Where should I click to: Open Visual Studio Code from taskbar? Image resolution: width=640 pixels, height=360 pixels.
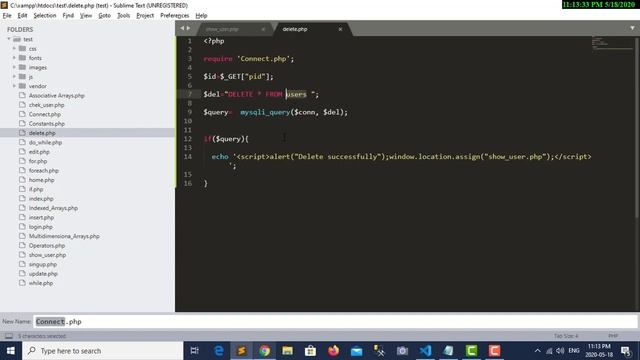(x=425, y=351)
